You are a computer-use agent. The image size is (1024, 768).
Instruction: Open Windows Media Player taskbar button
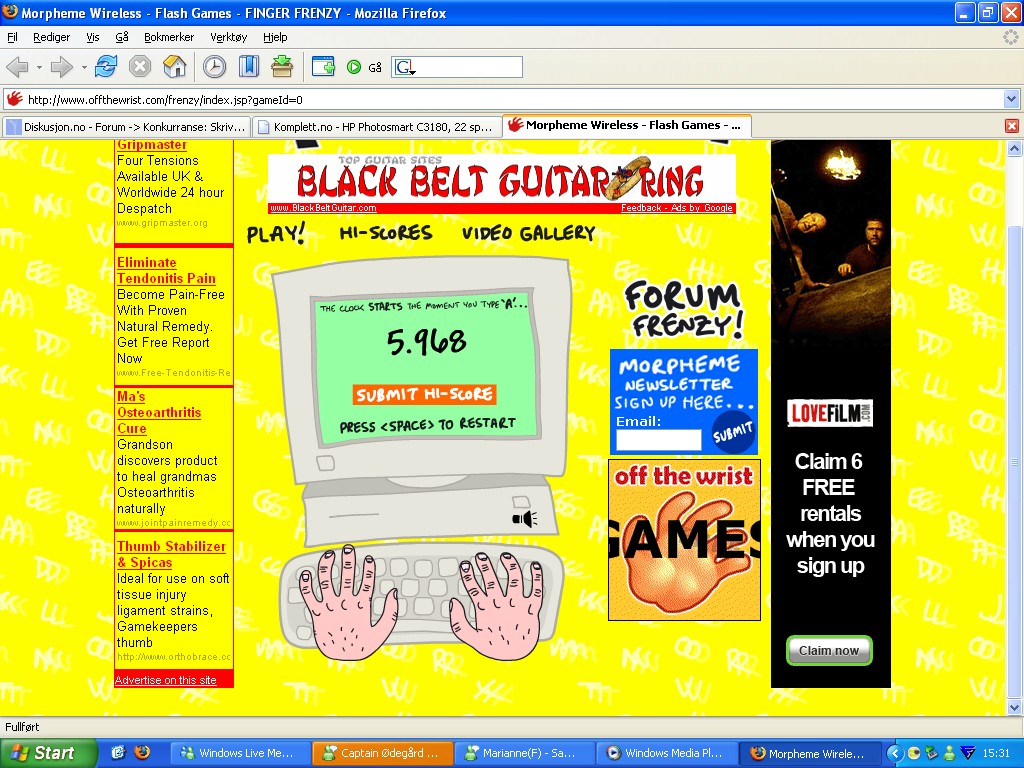(667, 753)
